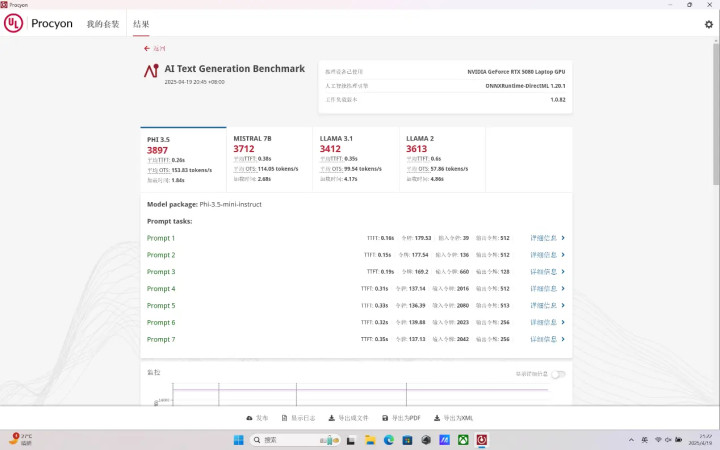Switch to the Results tab
This screenshot has height=450, width=720.
pyautogui.click(x=141, y=24)
